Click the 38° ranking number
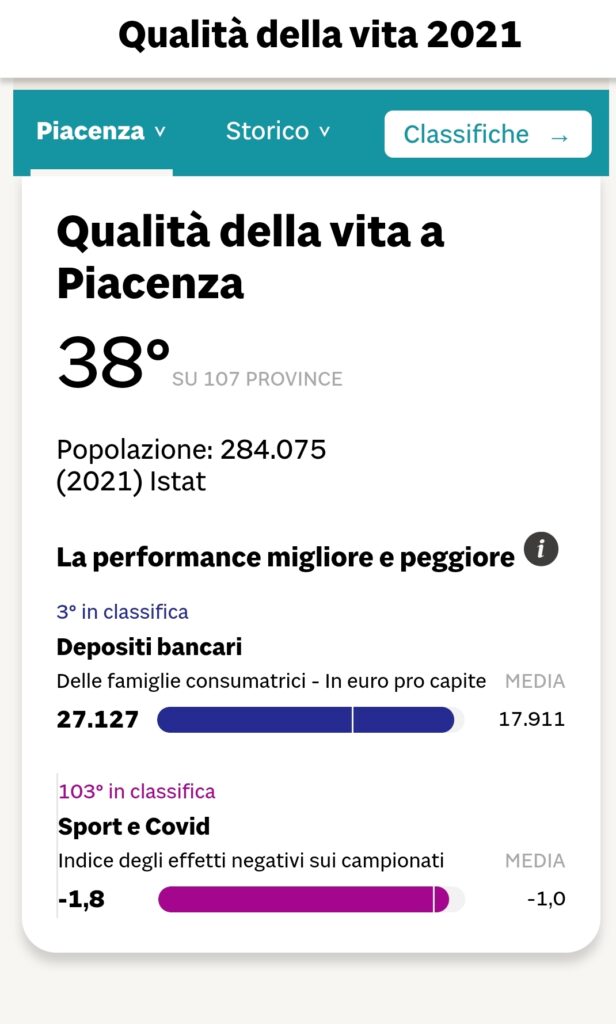The image size is (616, 1024). (x=113, y=363)
